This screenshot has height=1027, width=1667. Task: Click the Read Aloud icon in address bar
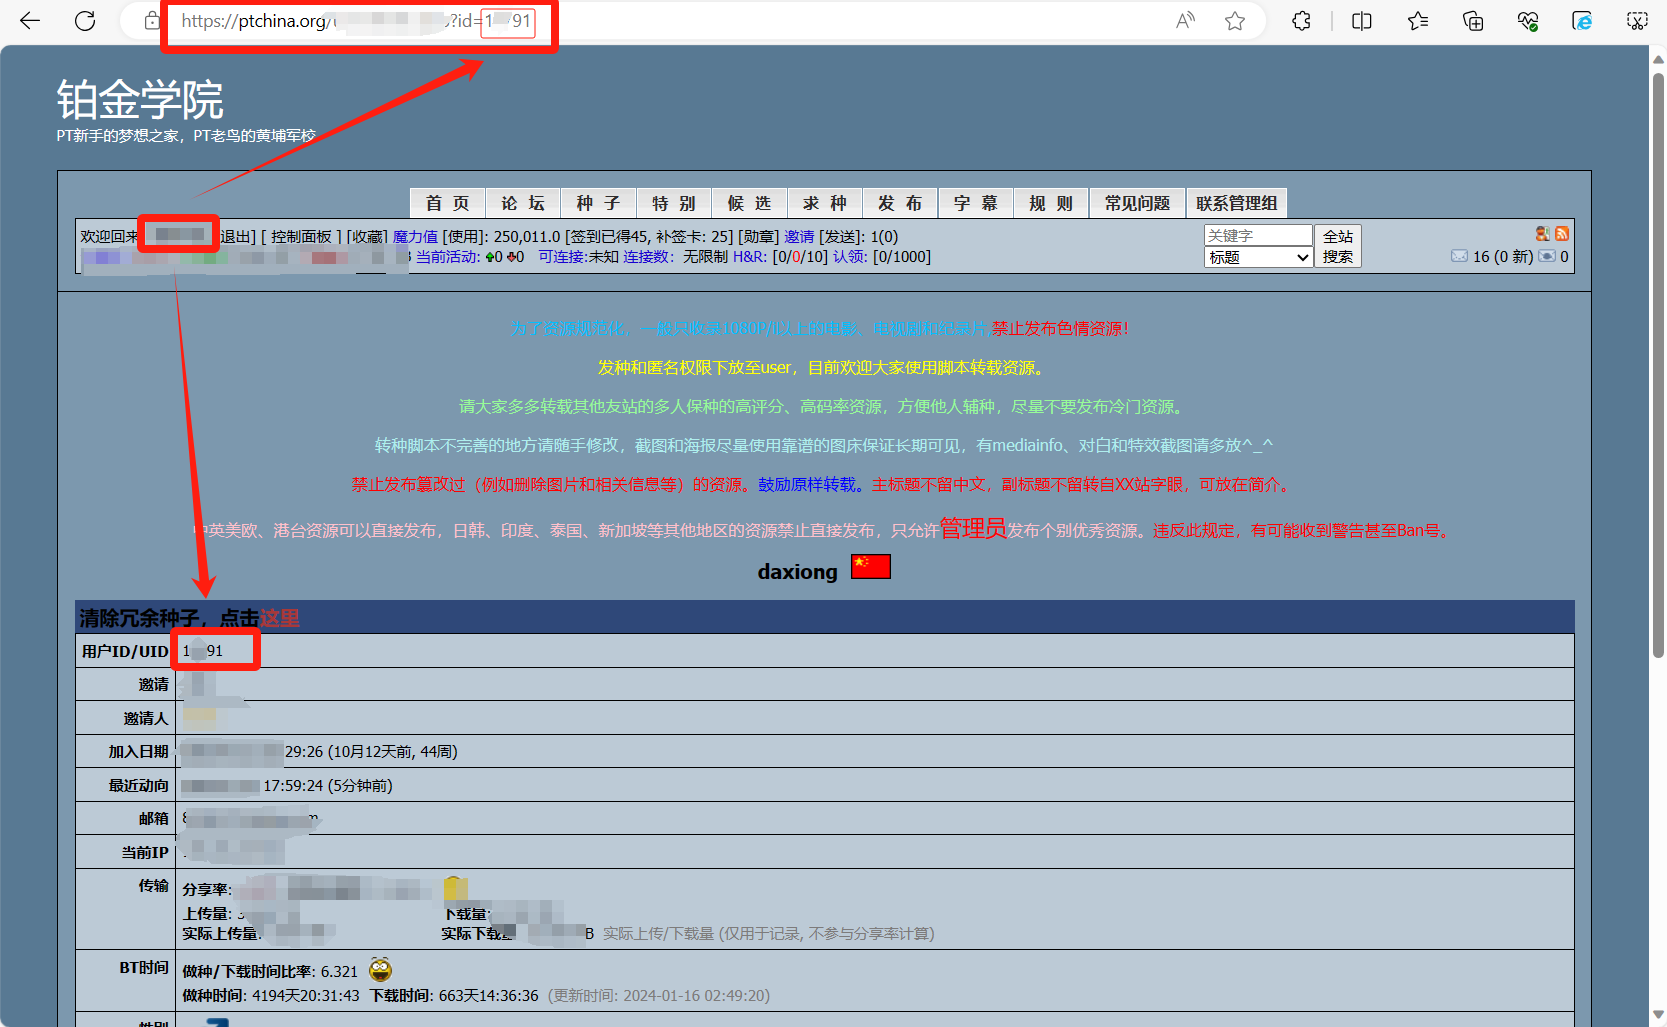1185,21
